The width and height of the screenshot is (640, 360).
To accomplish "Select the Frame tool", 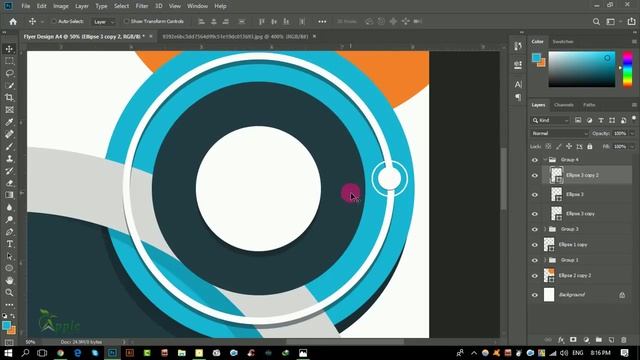I will (x=9, y=110).
